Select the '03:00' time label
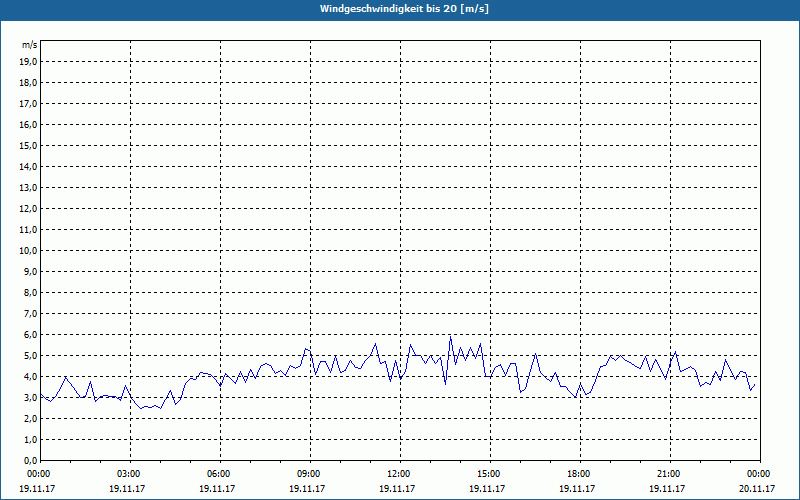The width and height of the screenshot is (800, 500). pyautogui.click(x=130, y=474)
